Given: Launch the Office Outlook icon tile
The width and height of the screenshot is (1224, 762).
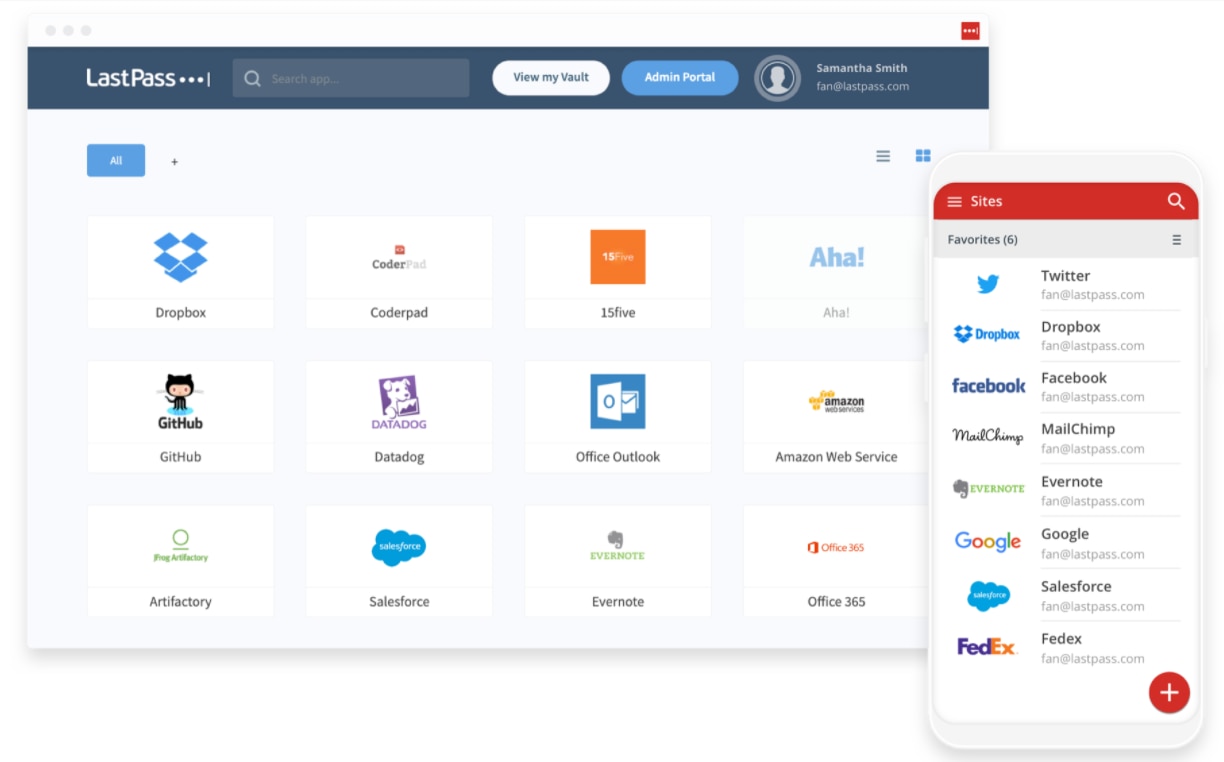Looking at the screenshot, I should click(x=618, y=401).
